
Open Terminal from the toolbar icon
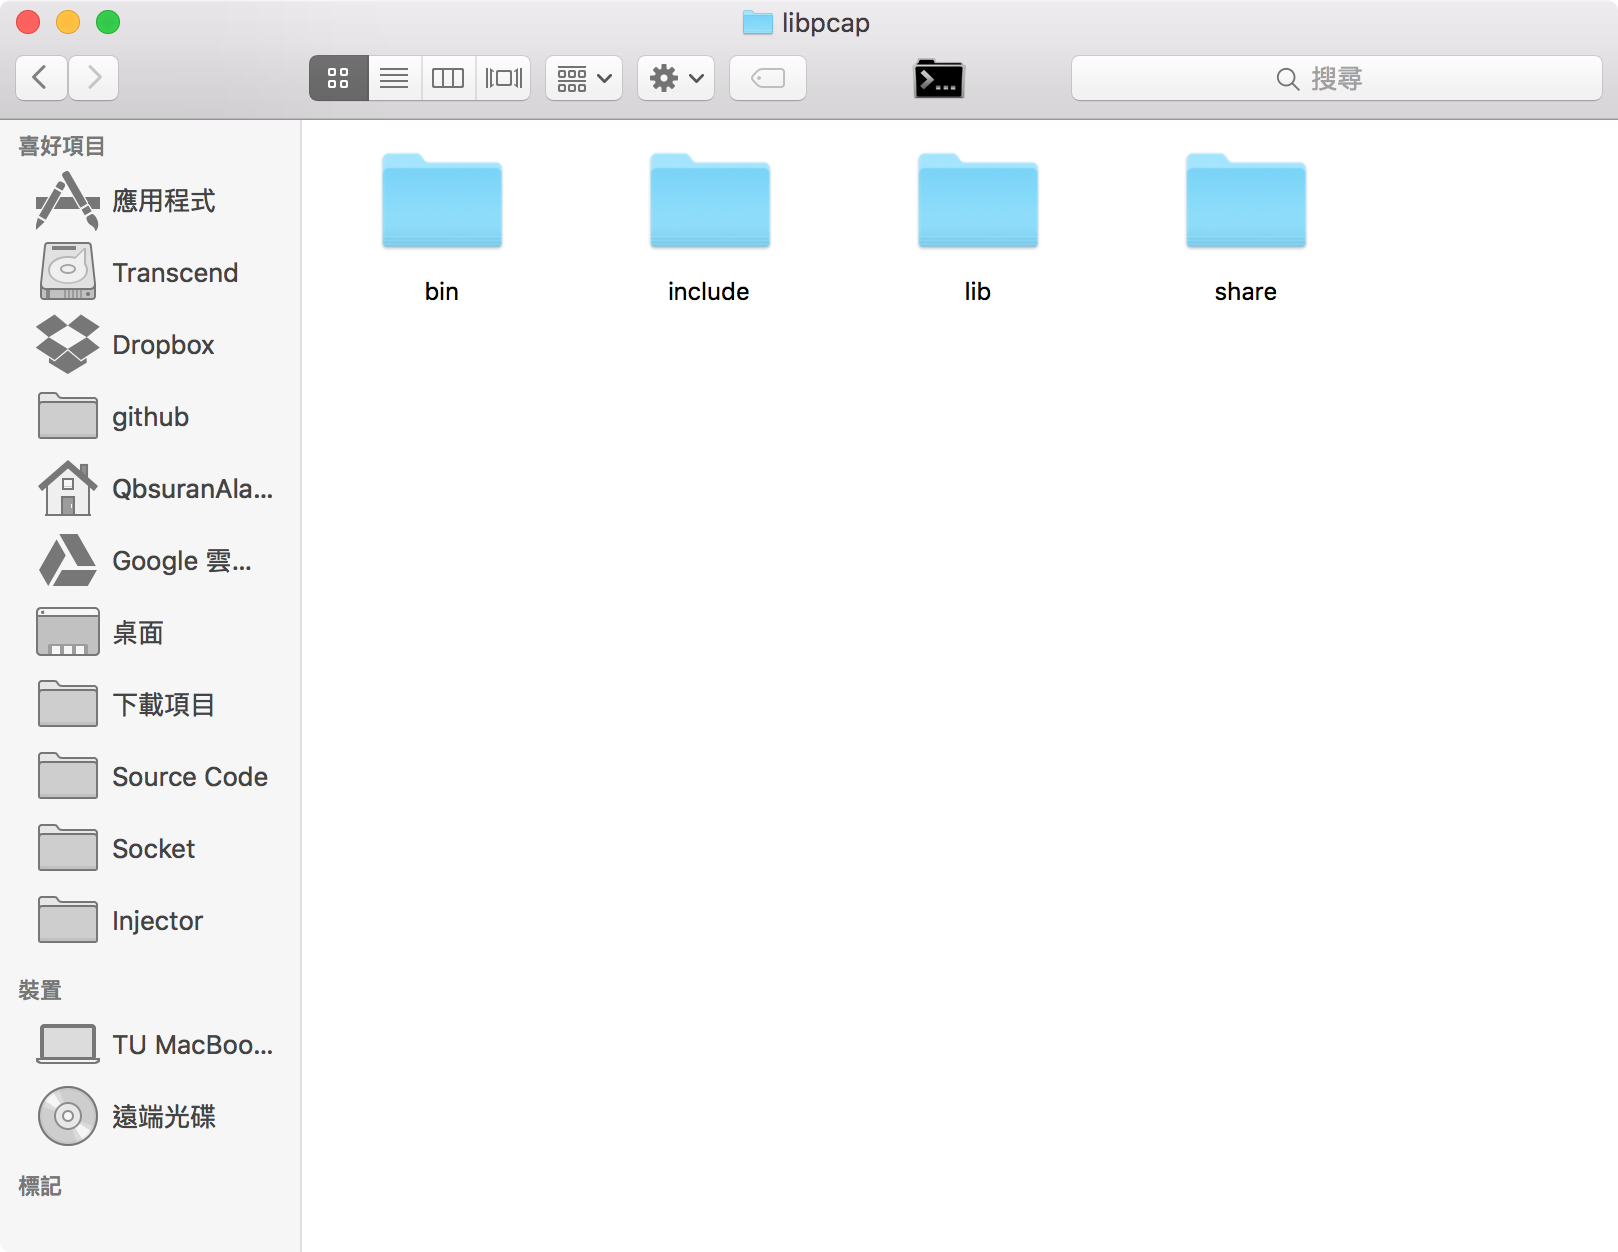938,78
